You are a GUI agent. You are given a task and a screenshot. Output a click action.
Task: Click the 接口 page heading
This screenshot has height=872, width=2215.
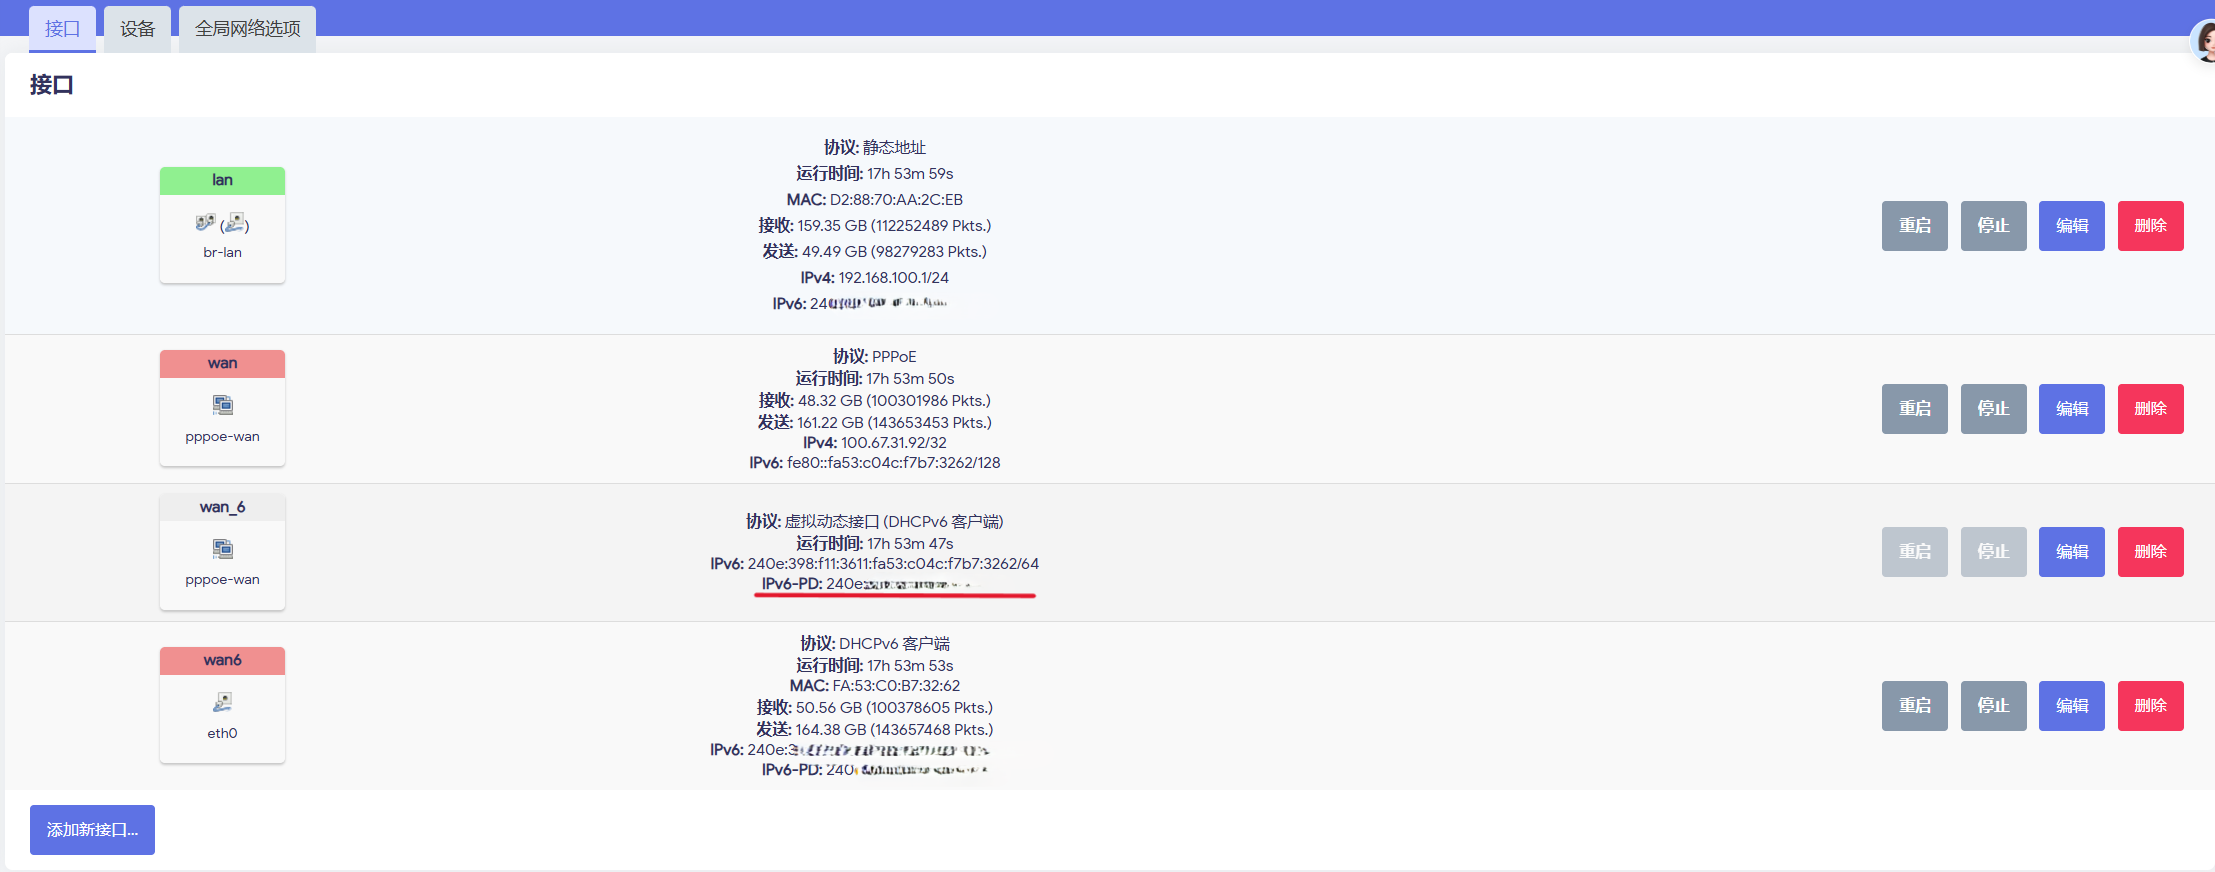(52, 85)
